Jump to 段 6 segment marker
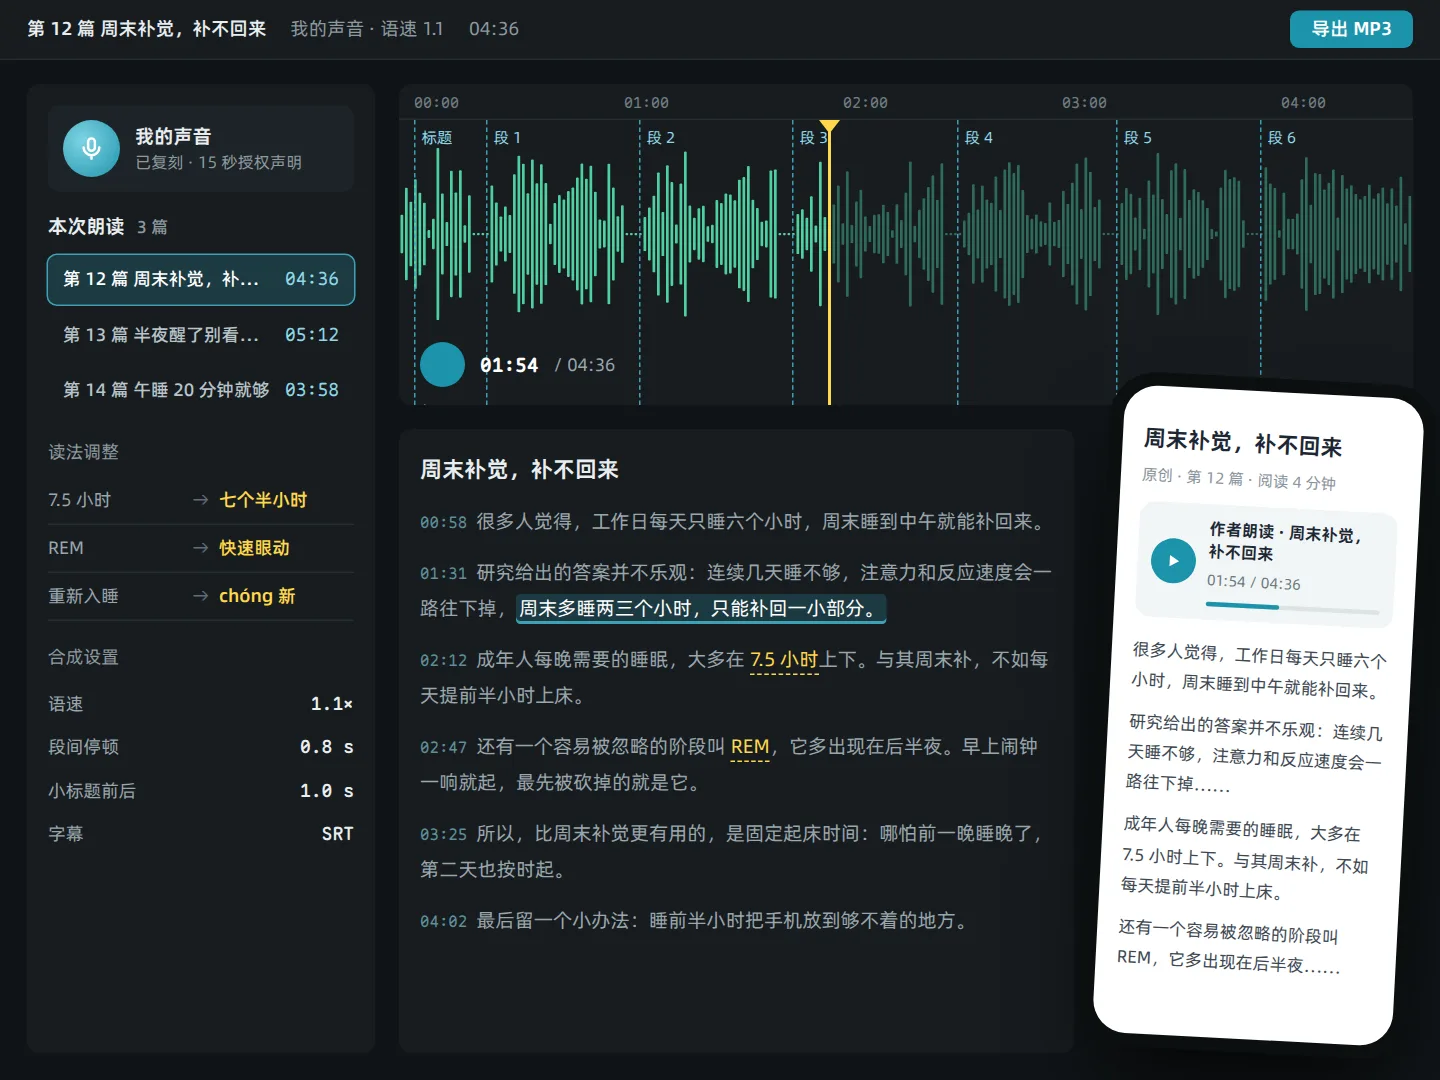The width and height of the screenshot is (1440, 1080). pyautogui.click(x=1281, y=138)
